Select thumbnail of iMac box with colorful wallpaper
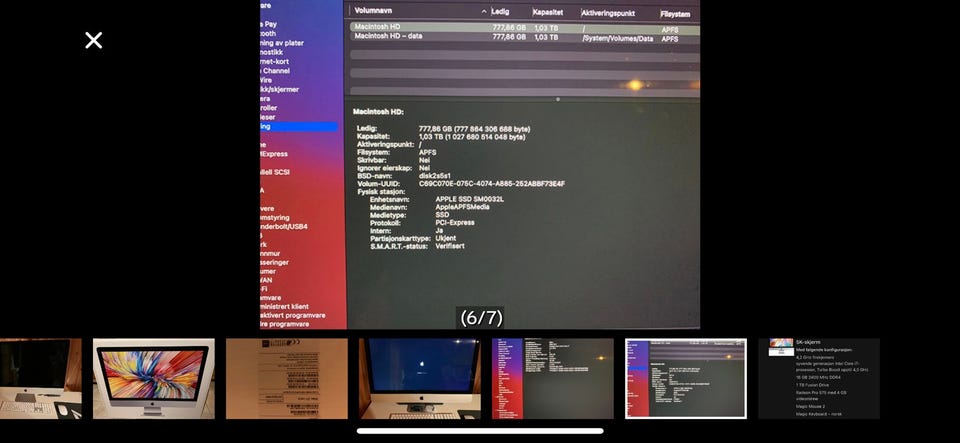 pyautogui.click(x=154, y=379)
